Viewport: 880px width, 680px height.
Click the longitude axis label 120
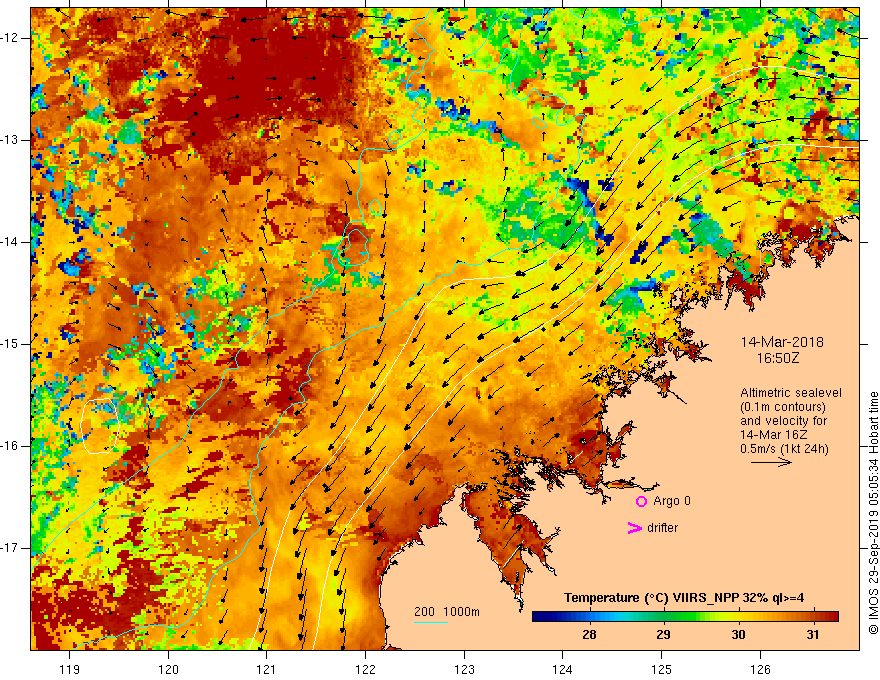(168, 669)
